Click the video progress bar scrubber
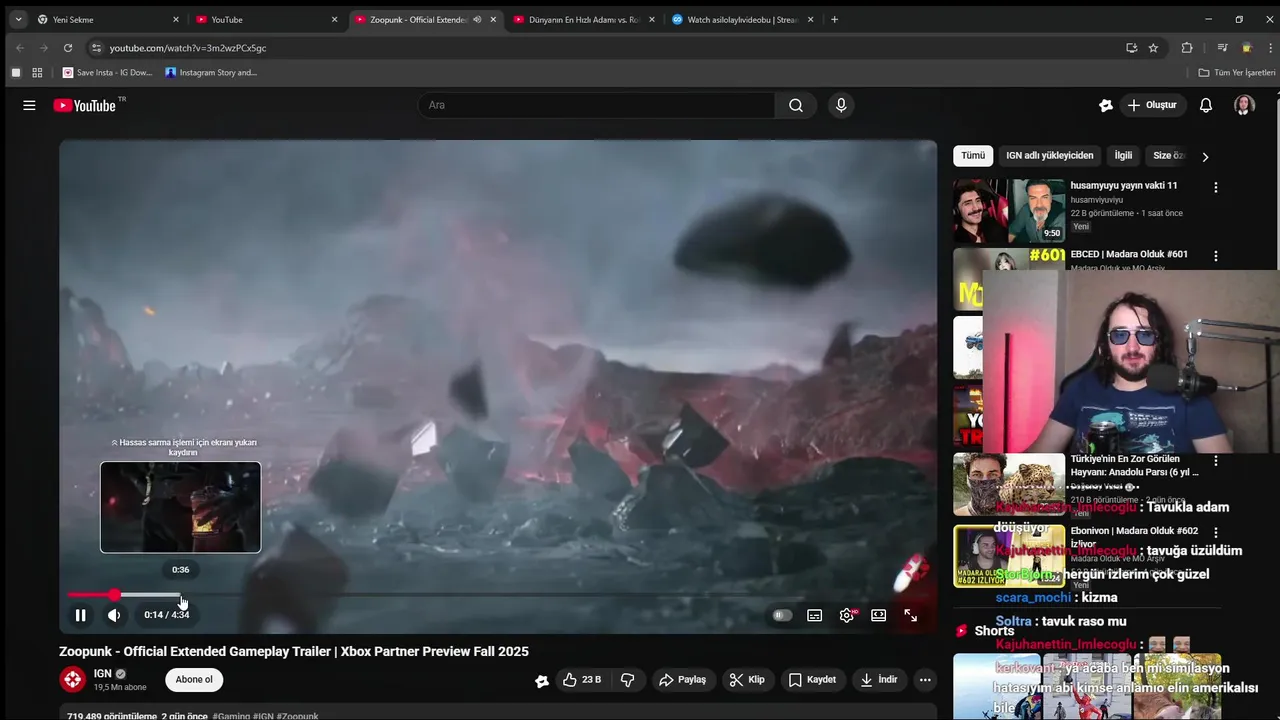Screen dimensions: 1280x720 (x=114, y=595)
